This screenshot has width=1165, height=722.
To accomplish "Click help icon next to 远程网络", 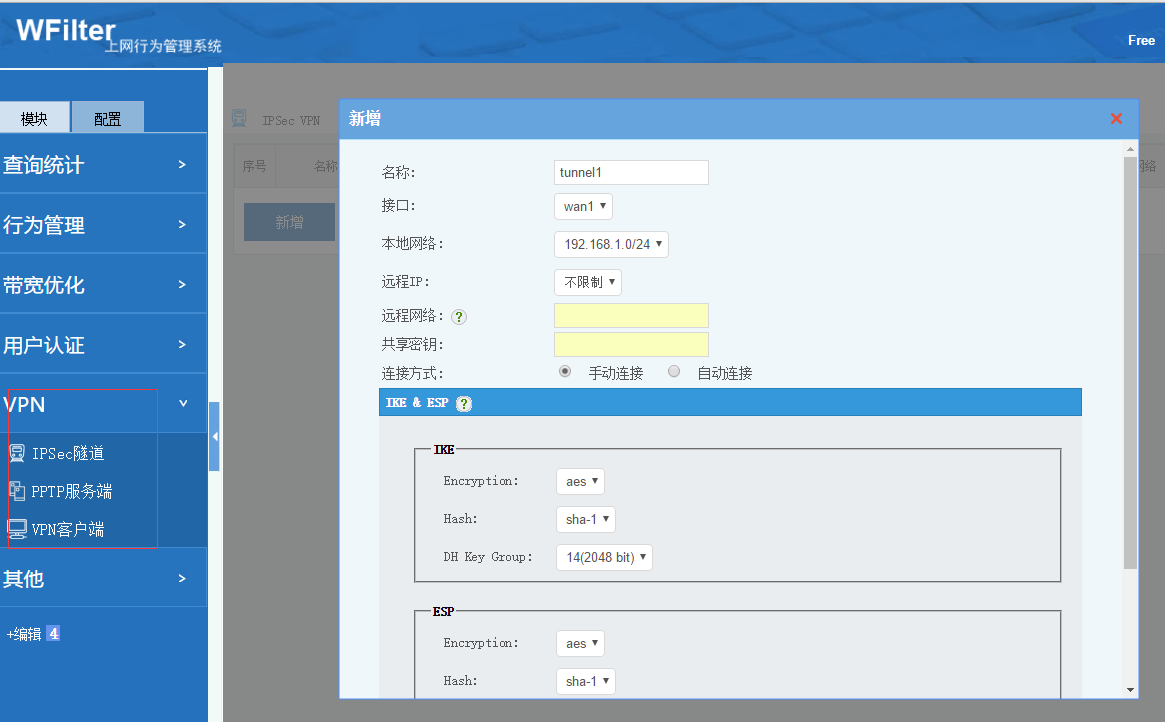I will 459,317.
